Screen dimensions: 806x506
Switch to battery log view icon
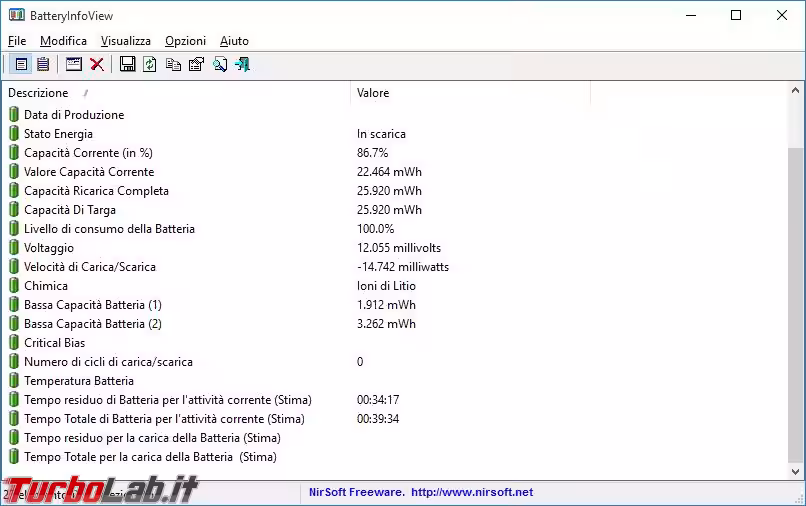click(x=43, y=65)
